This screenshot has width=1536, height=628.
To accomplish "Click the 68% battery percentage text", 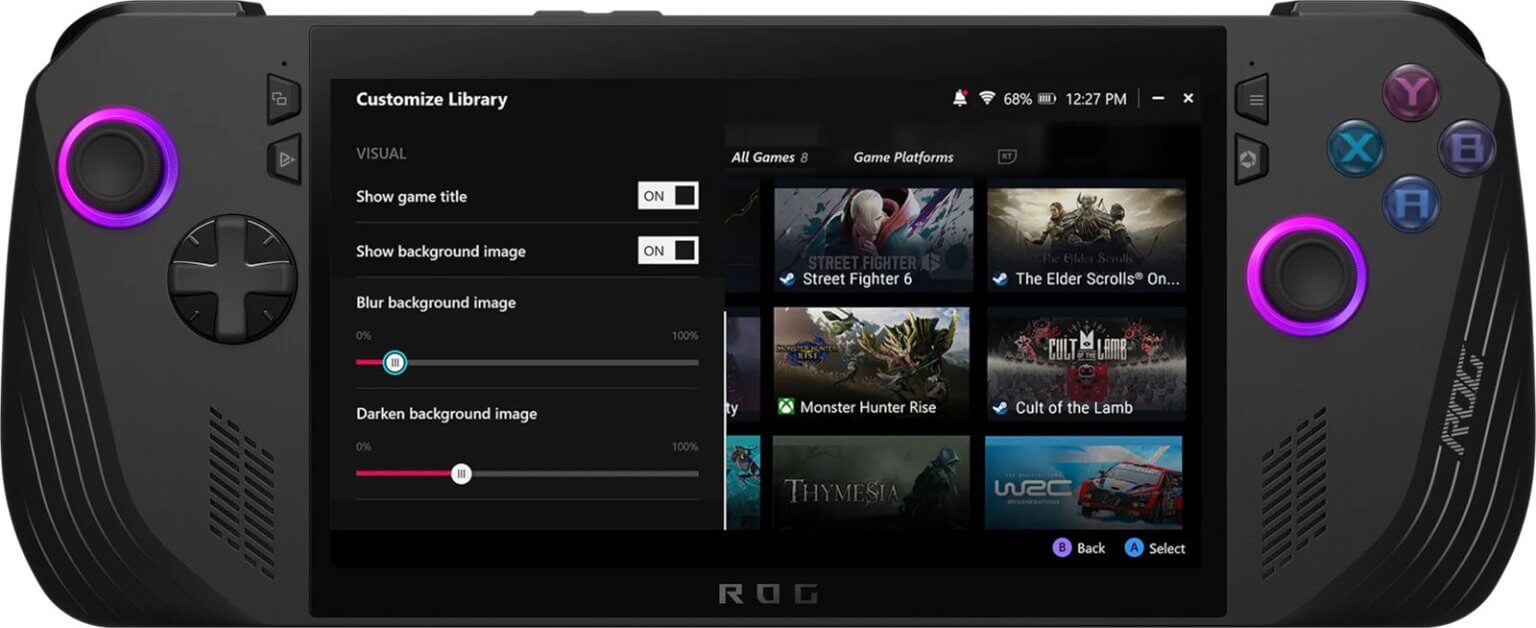I will click(1017, 99).
